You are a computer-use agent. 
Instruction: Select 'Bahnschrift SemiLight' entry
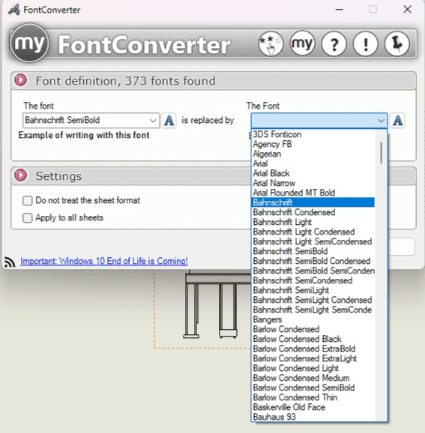coord(313,290)
